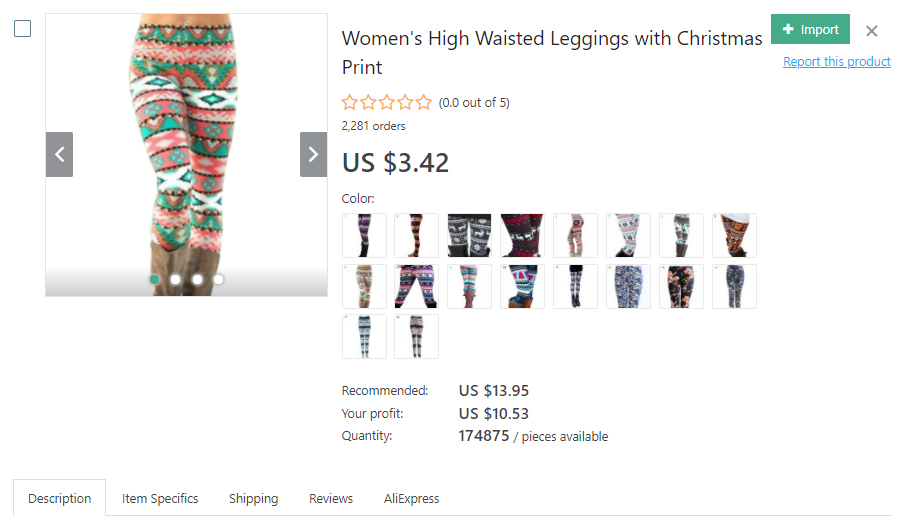Screen dimensions: 904x526
Task: Open the Shipping tab
Action: (x=253, y=498)
